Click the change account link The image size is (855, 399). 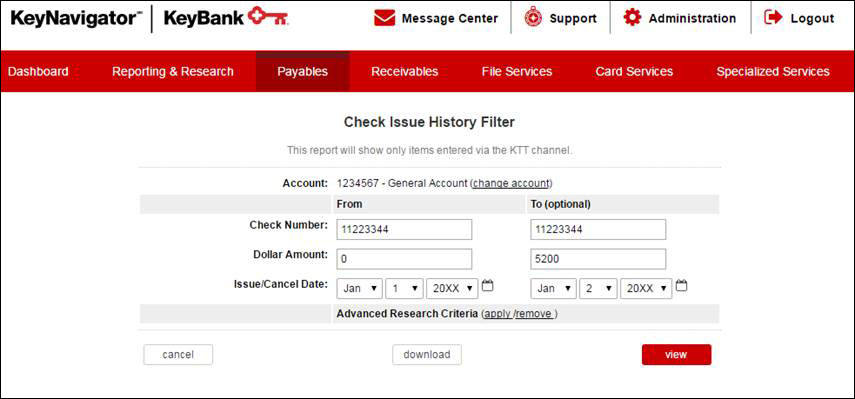pyautogui.click(x=511, y=183)
